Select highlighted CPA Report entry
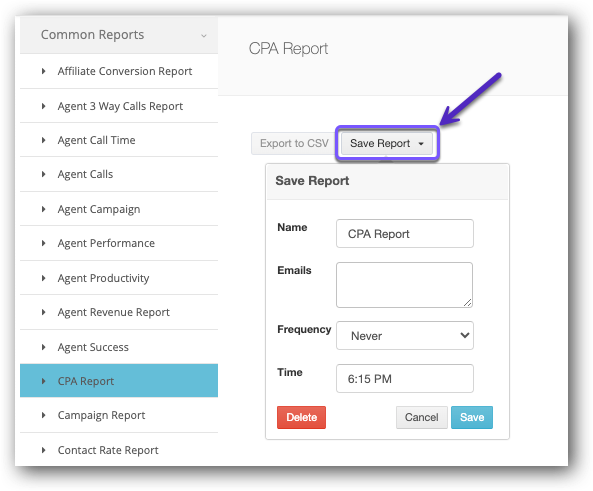Screen dimensions: 593x491 [119, 381]
